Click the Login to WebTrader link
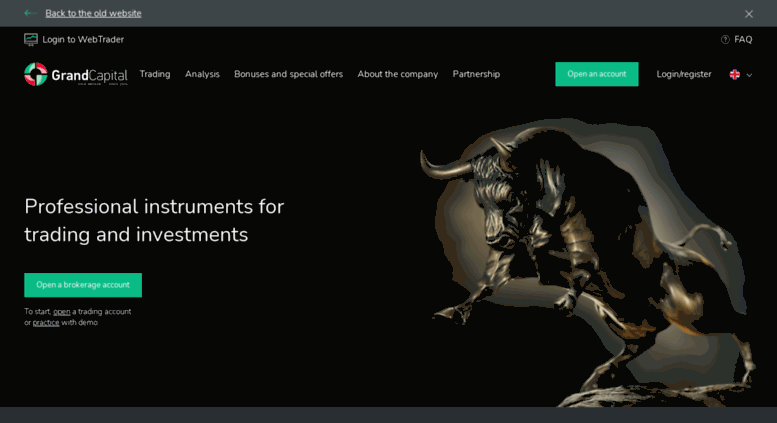The image size is (777, 423). tap(83, 40)
